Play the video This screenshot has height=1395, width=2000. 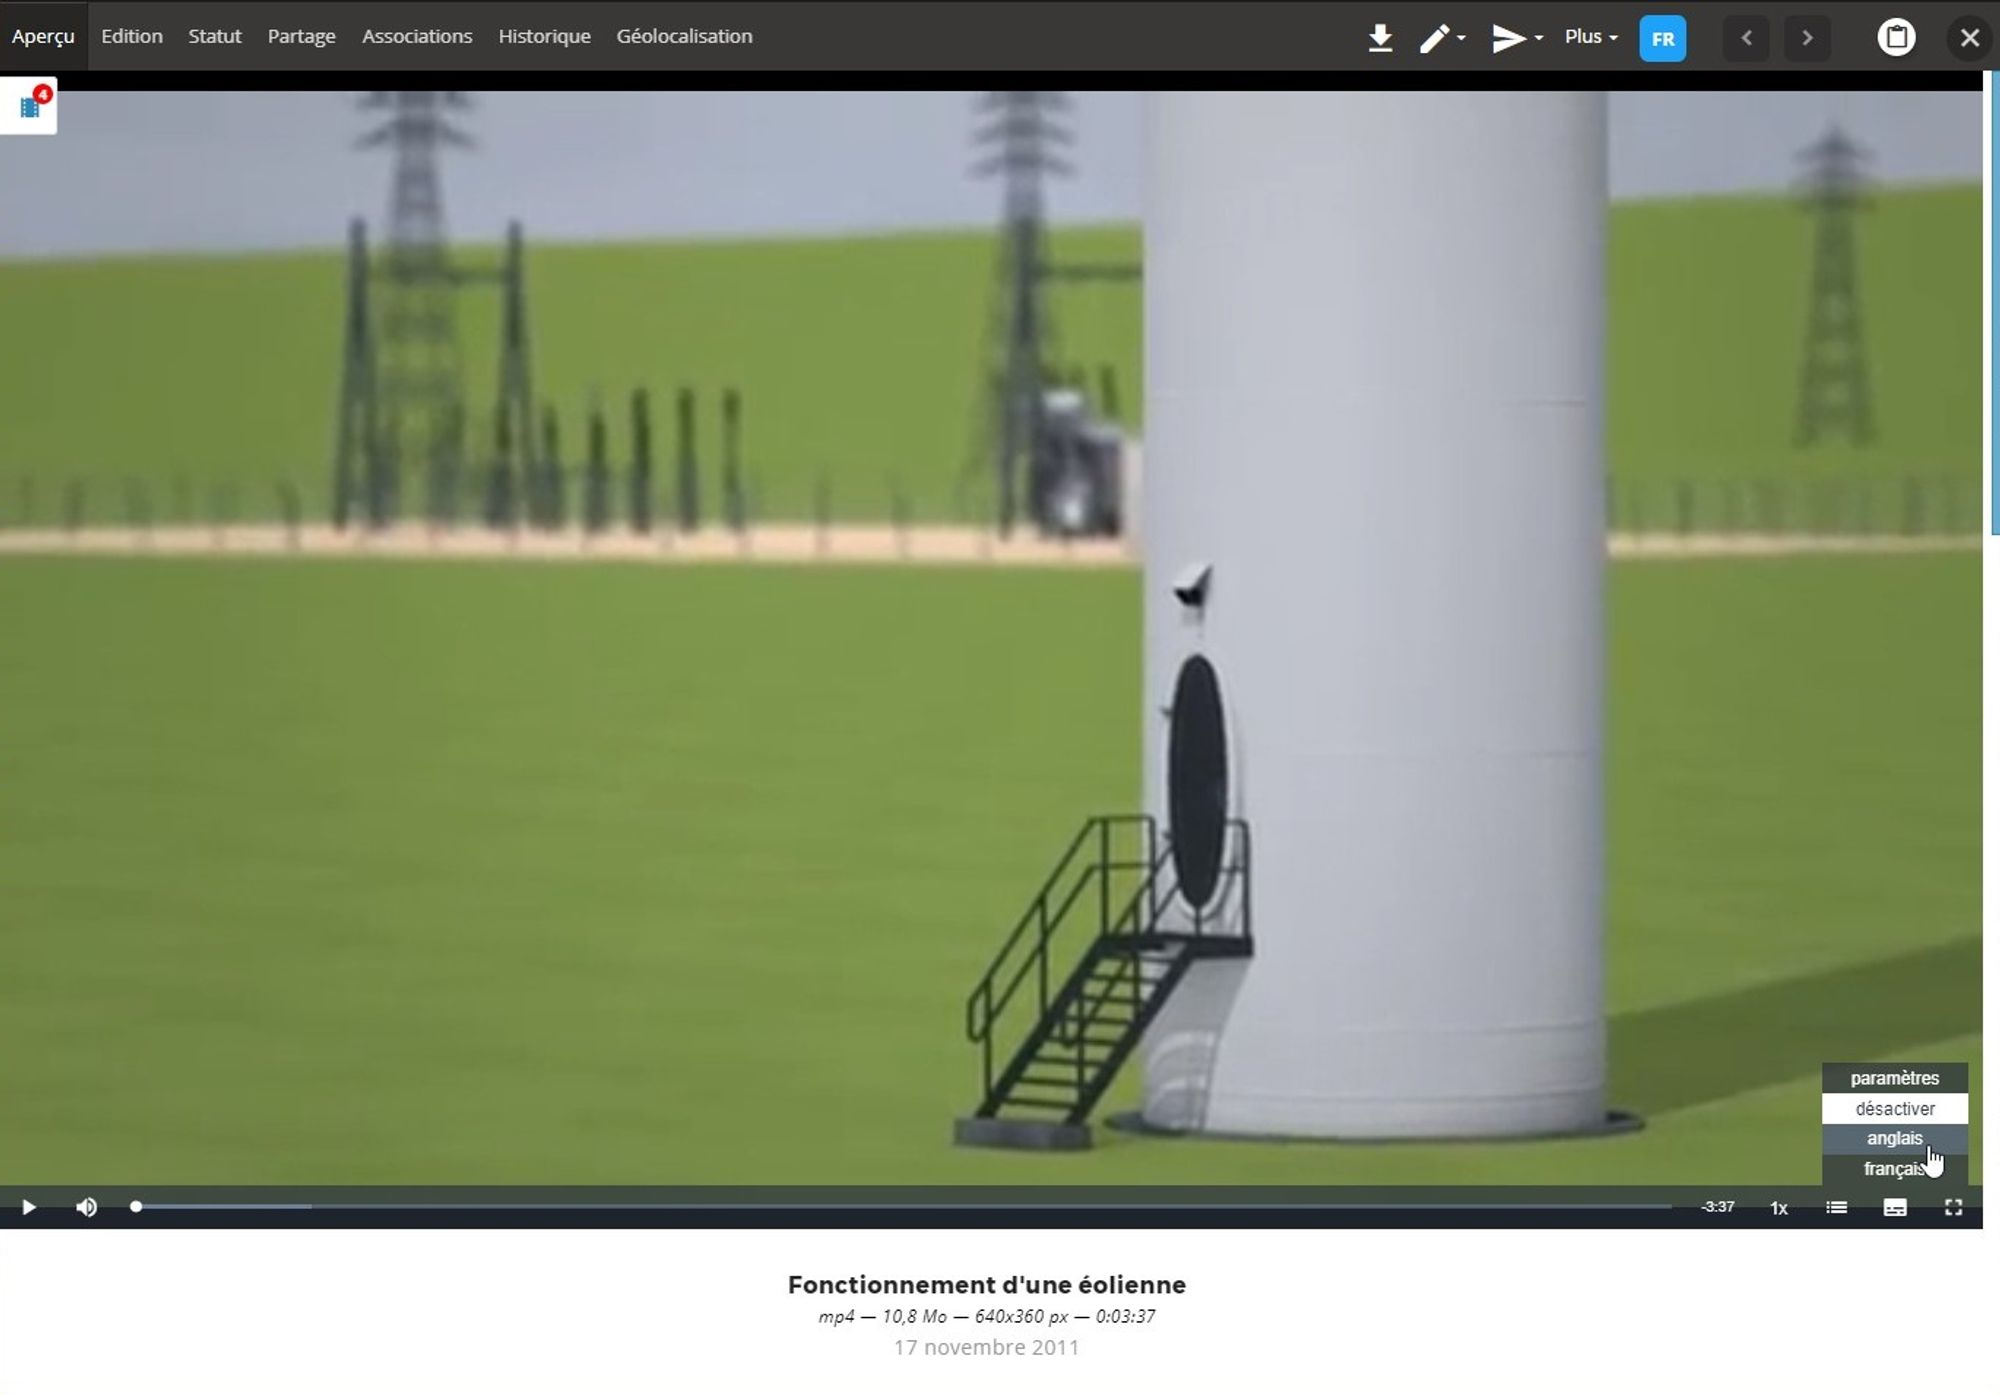click(29, 1207)
